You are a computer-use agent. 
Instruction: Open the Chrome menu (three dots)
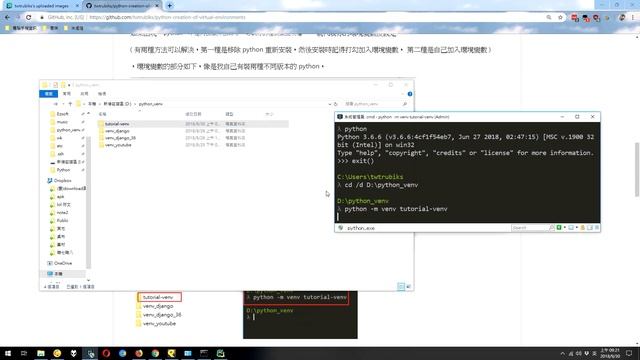(633, 18)
